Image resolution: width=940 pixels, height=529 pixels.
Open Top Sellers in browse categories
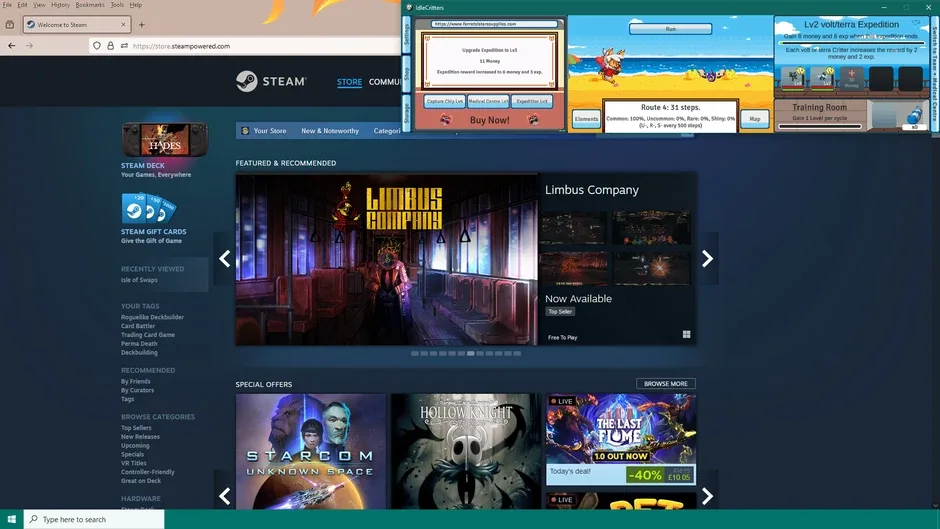point(136,428)
